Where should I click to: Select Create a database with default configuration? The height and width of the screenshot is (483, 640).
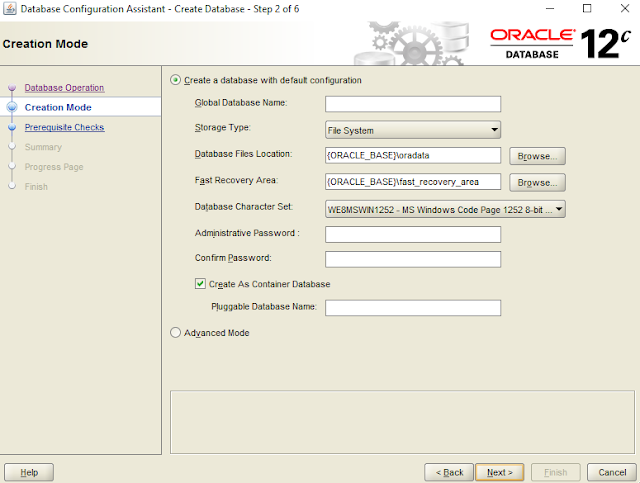coord(176,80)
